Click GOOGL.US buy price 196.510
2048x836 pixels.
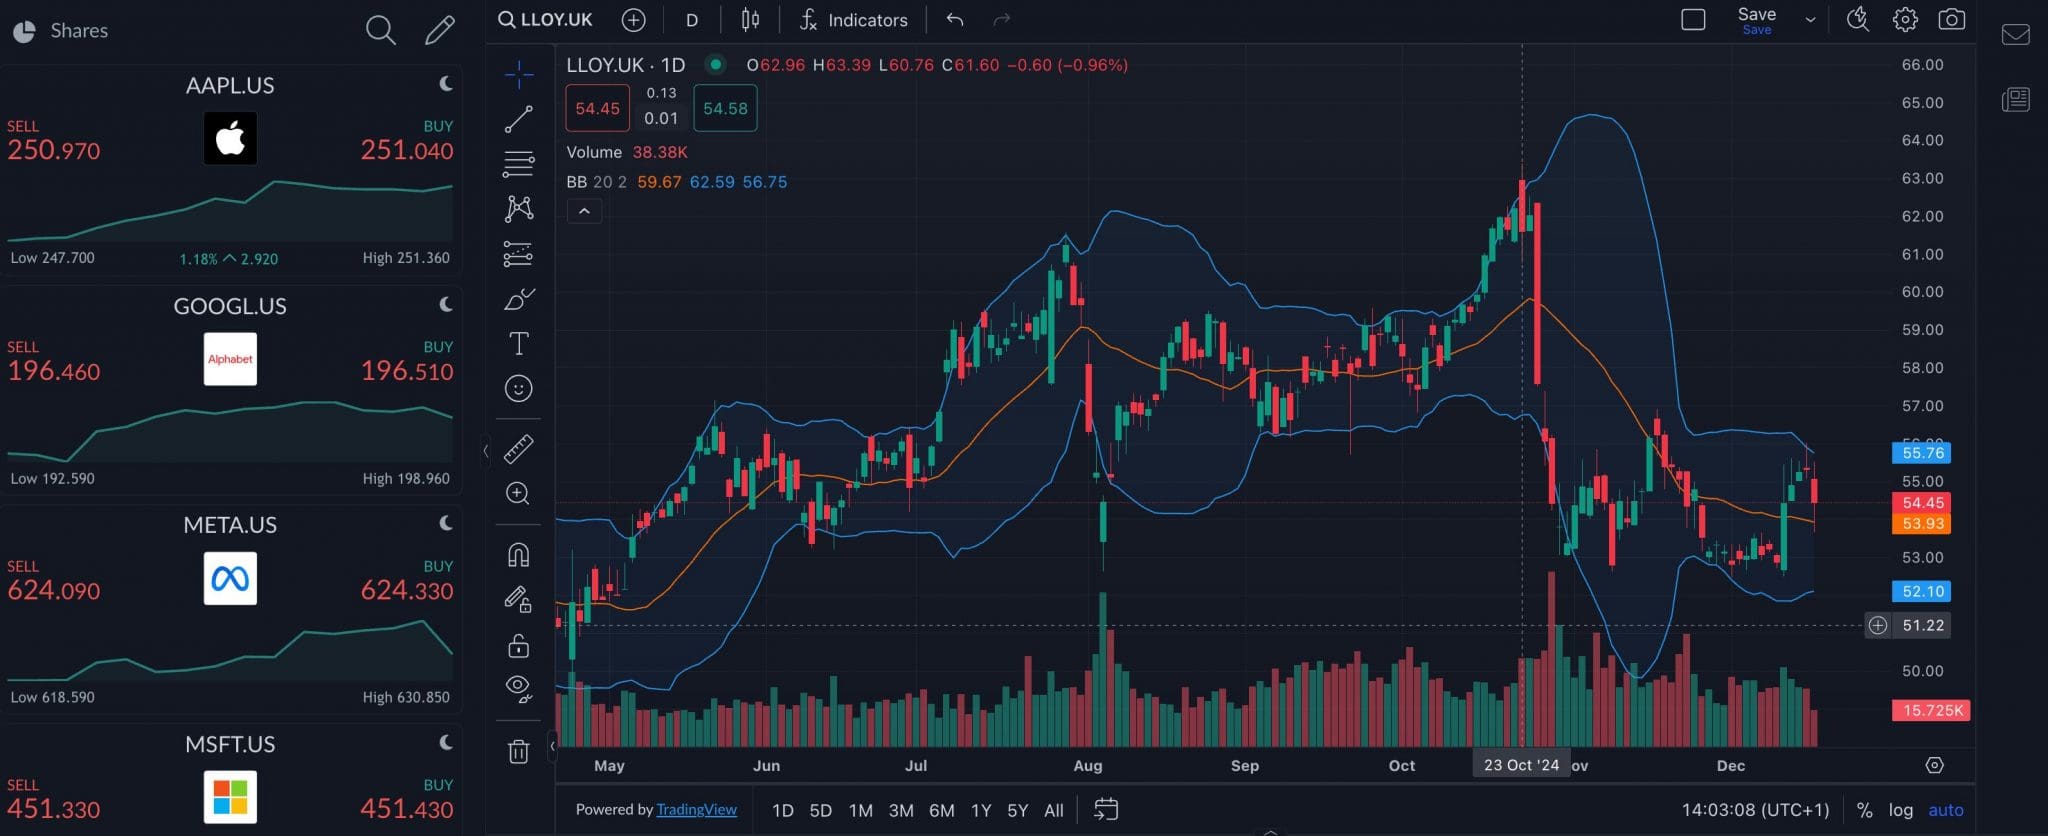407,371
